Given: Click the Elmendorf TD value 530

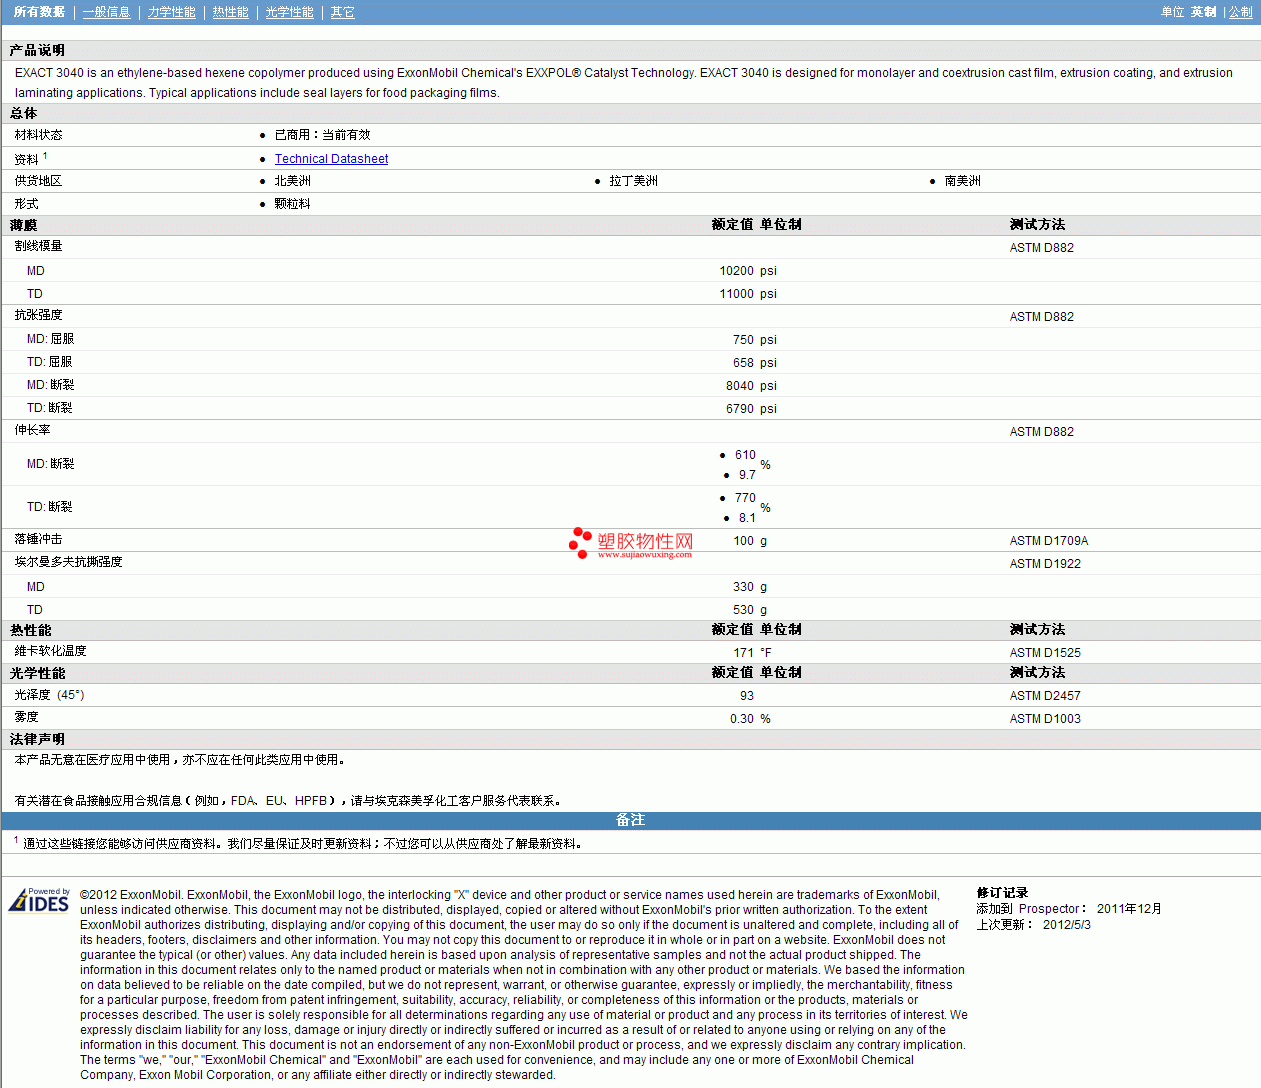Looking at the screenshot, I should (744, 610).
